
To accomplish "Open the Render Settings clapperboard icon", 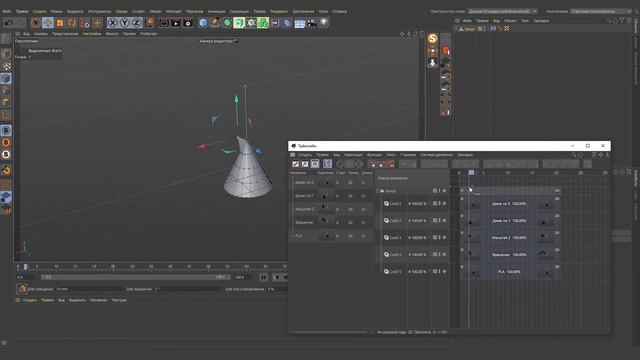I will click(188, 23).
